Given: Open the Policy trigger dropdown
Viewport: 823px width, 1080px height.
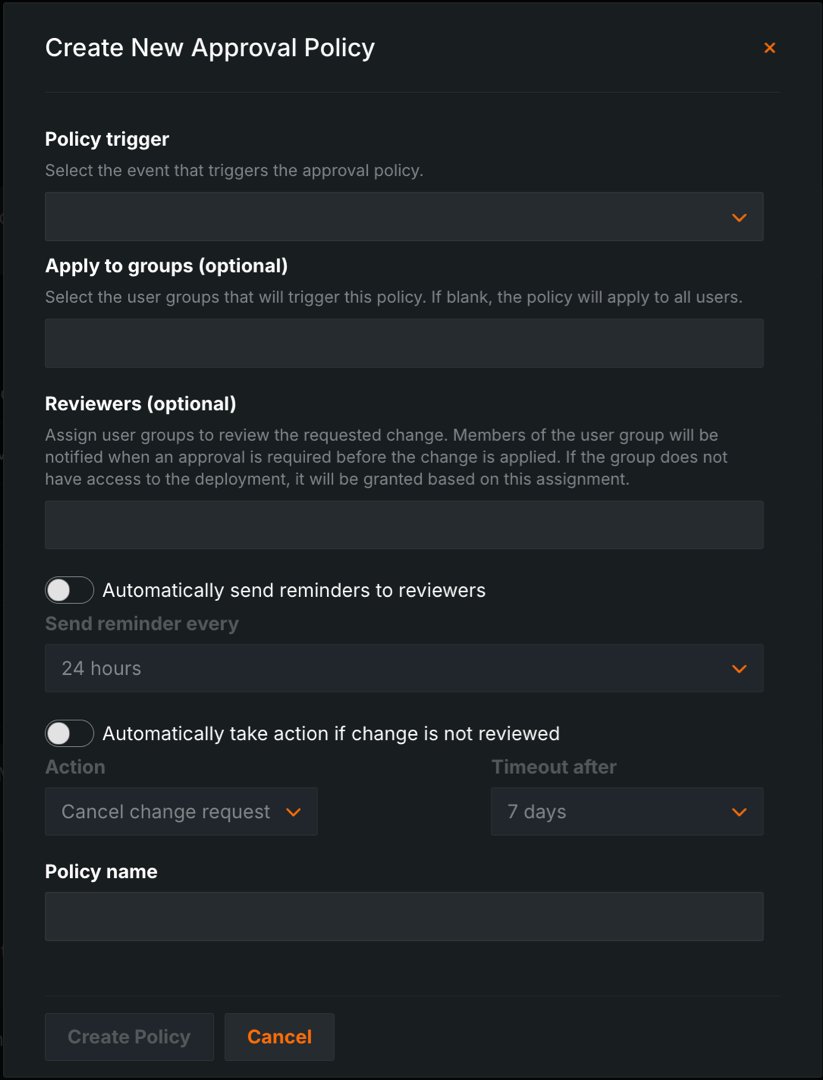Looking at the screenshot, I should tap(403, 217).
